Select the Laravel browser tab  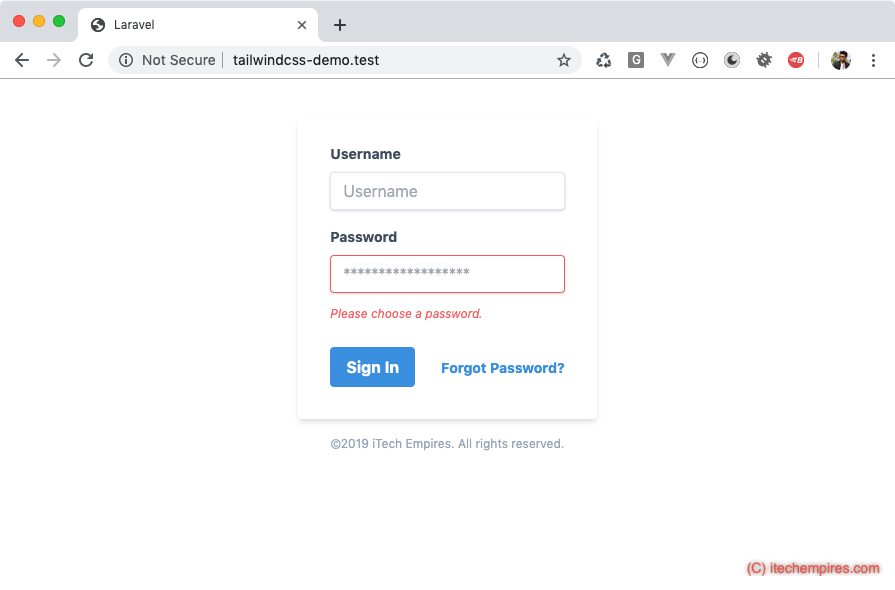(x=180, y=24)
